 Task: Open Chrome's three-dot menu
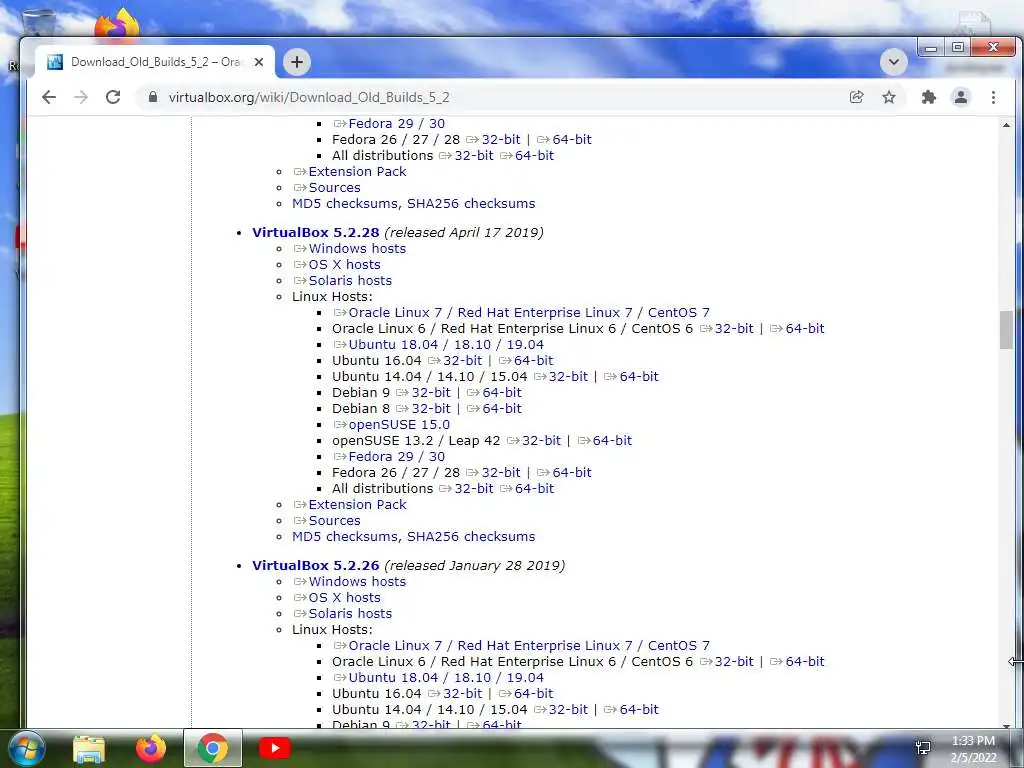tap(993, 97)
